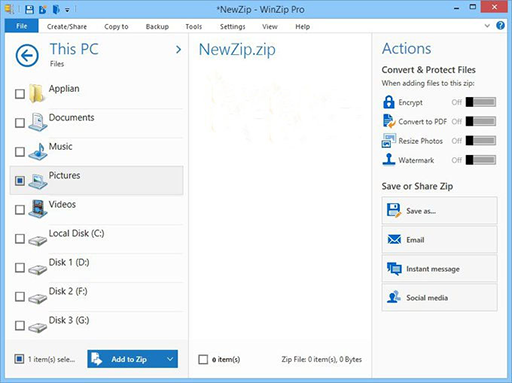Screen dimensions: 512x383
Task: Check the Applian folder checkbox
Action: (20, 94)
